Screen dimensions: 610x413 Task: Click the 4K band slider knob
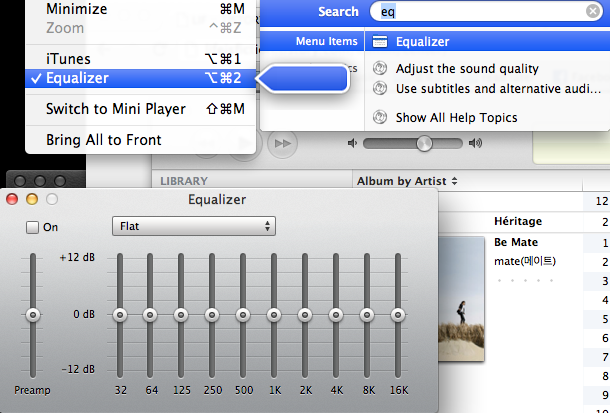click(x=336, y=315)
